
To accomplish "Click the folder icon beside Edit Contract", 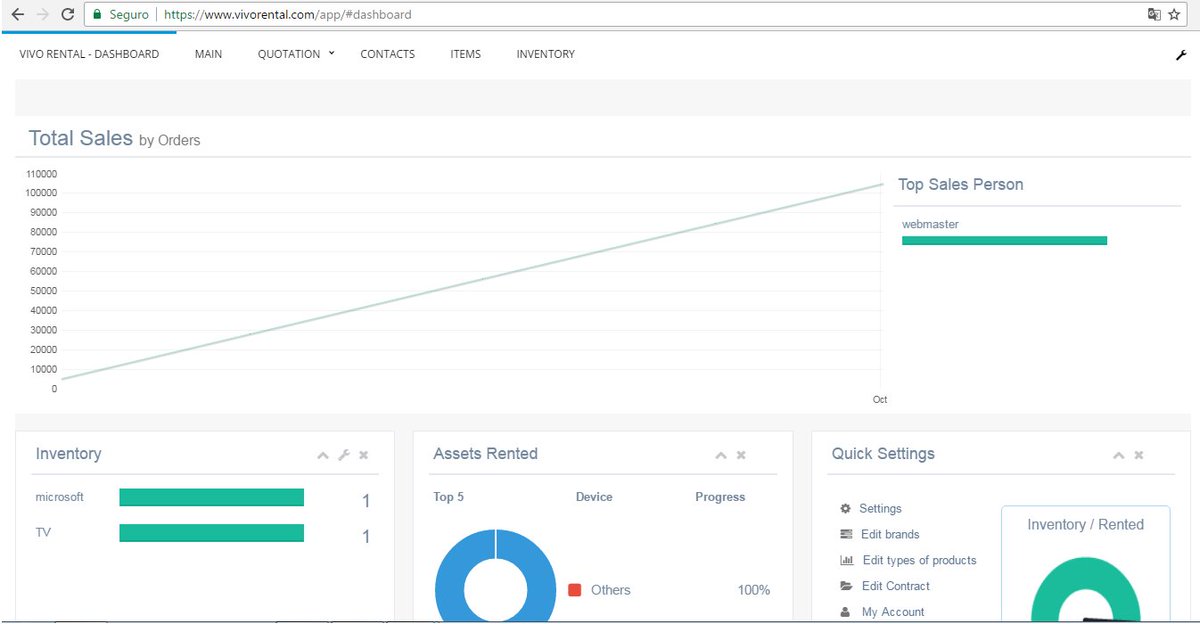I will [846, 586].
